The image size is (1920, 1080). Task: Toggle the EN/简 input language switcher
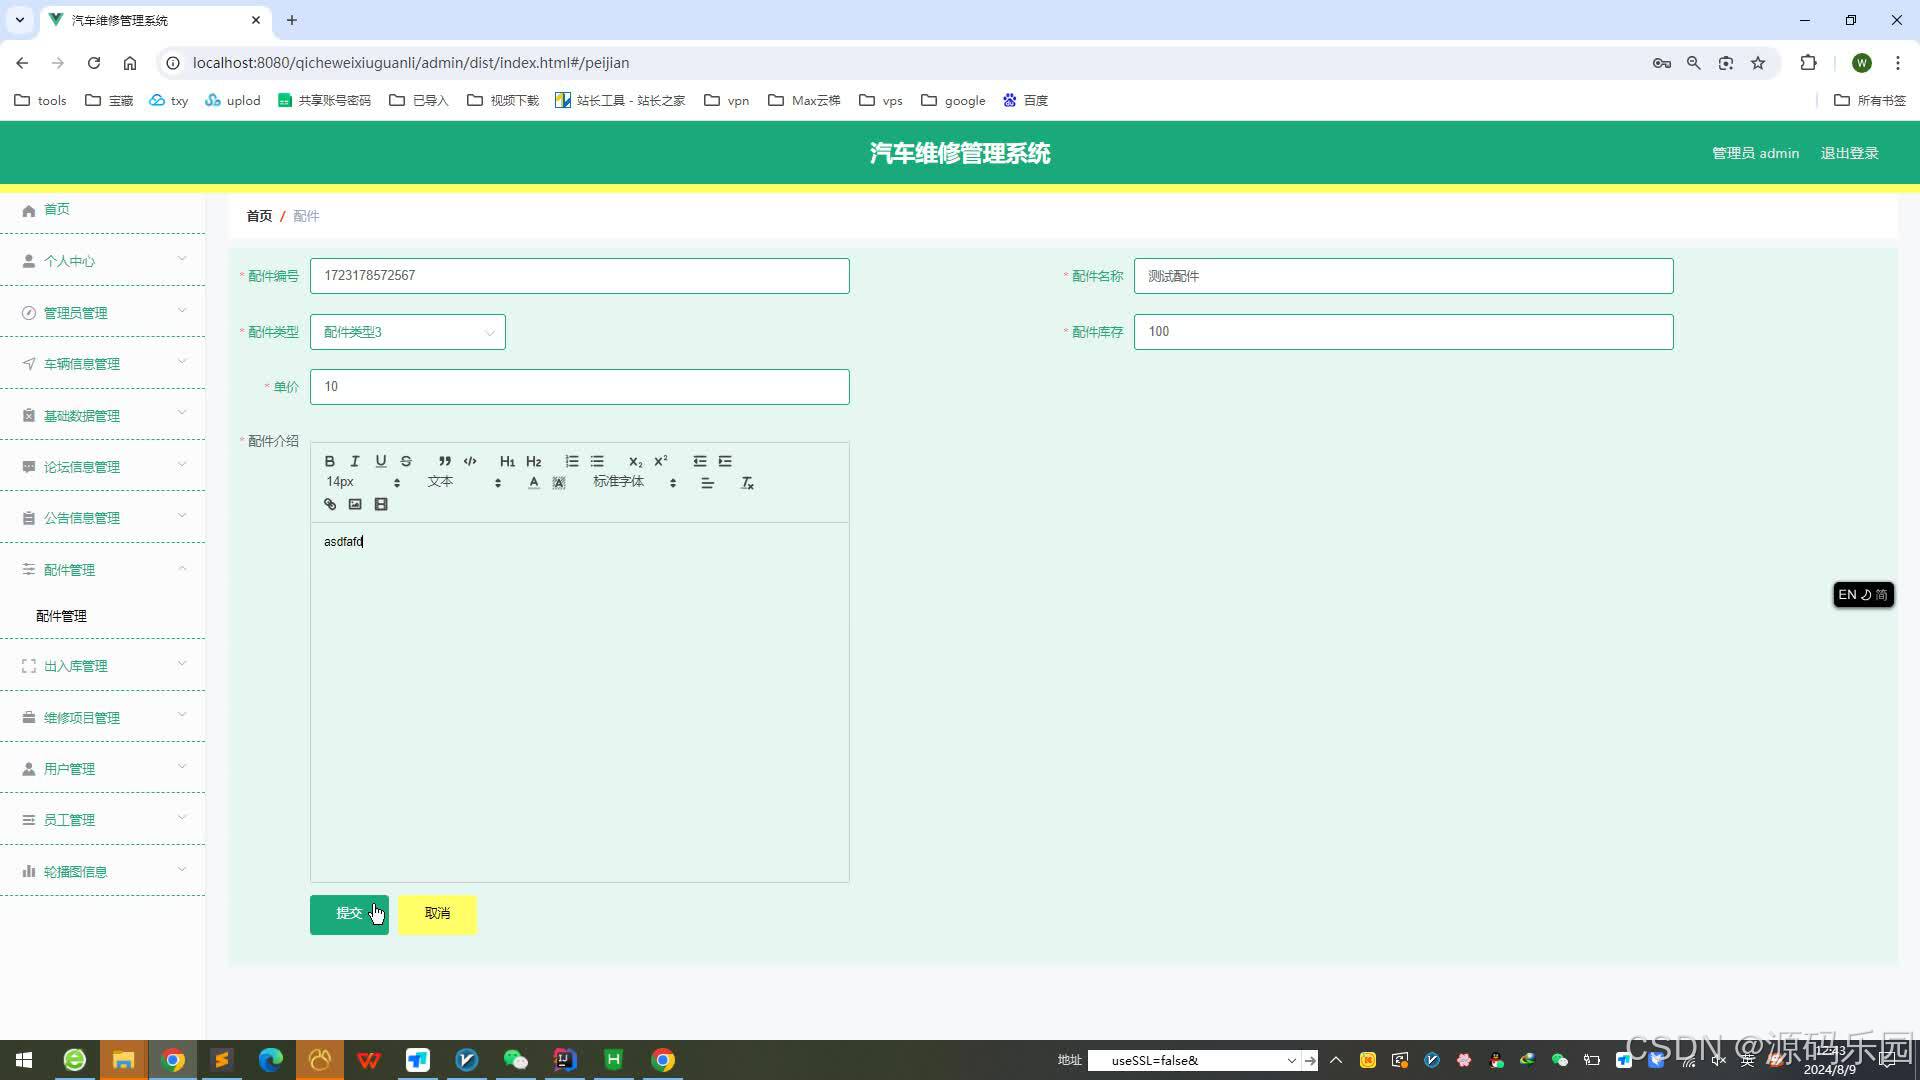tap(1862, 594)
